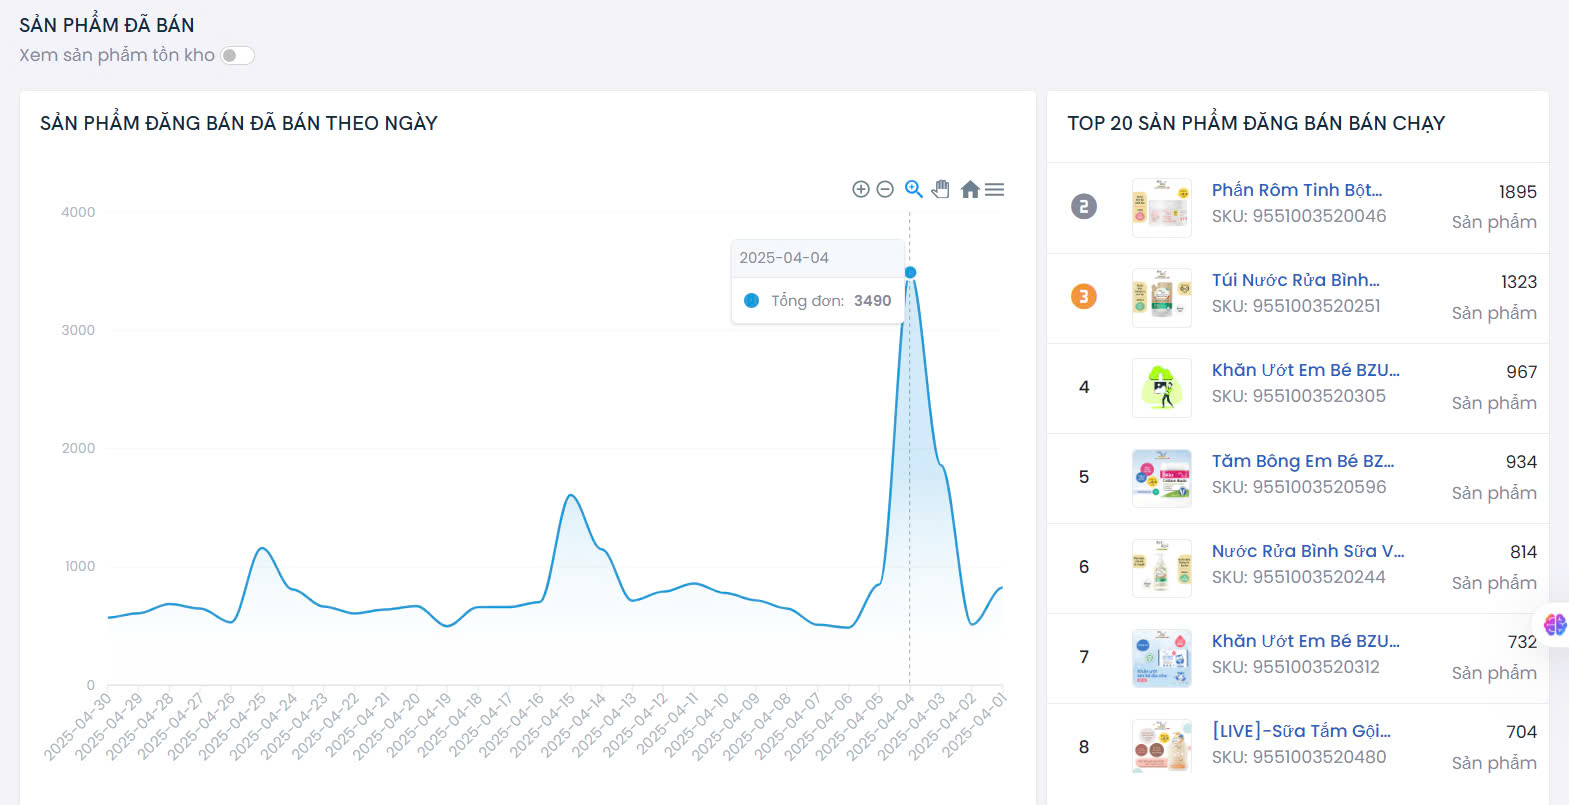The image size is (1569, 805).
Task: Activate the selection zoom magnifier tool
Action: pos(913,189)
